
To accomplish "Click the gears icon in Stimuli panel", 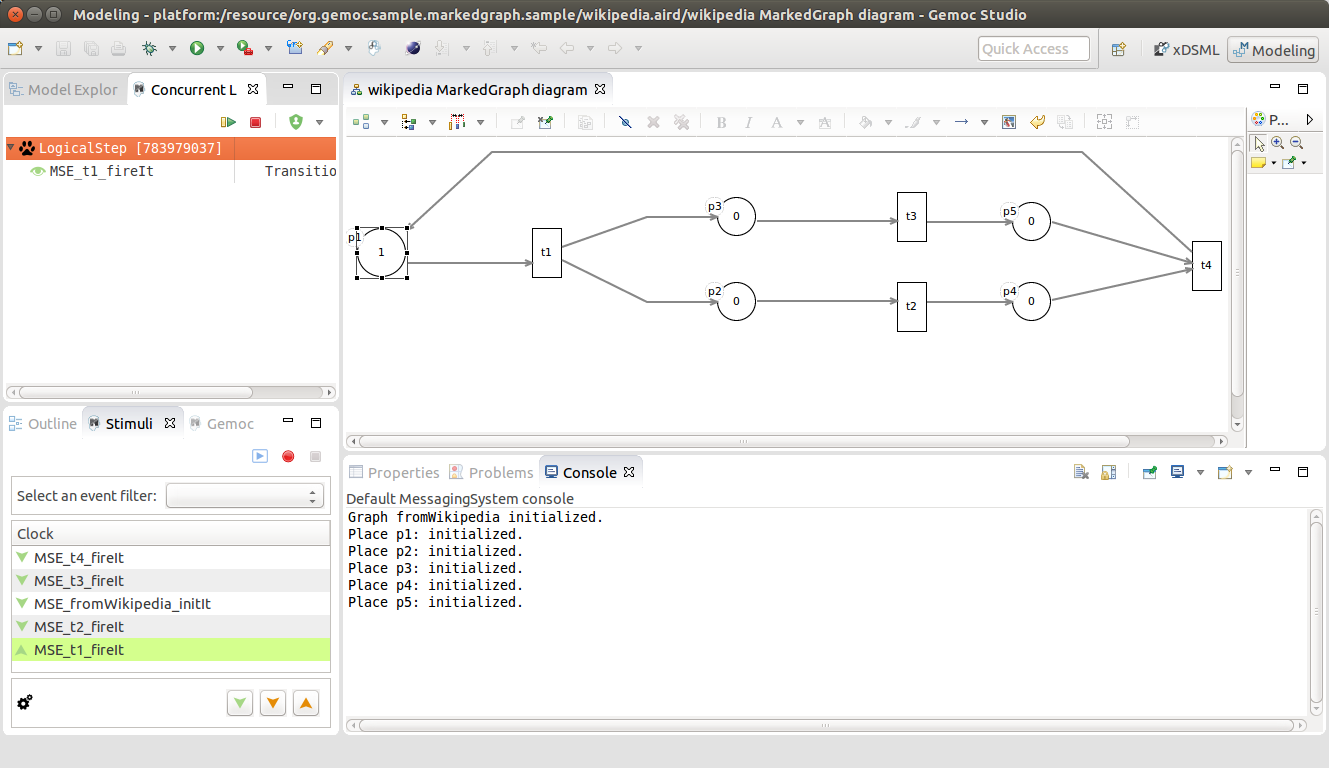I will click(x=25, y=702).
